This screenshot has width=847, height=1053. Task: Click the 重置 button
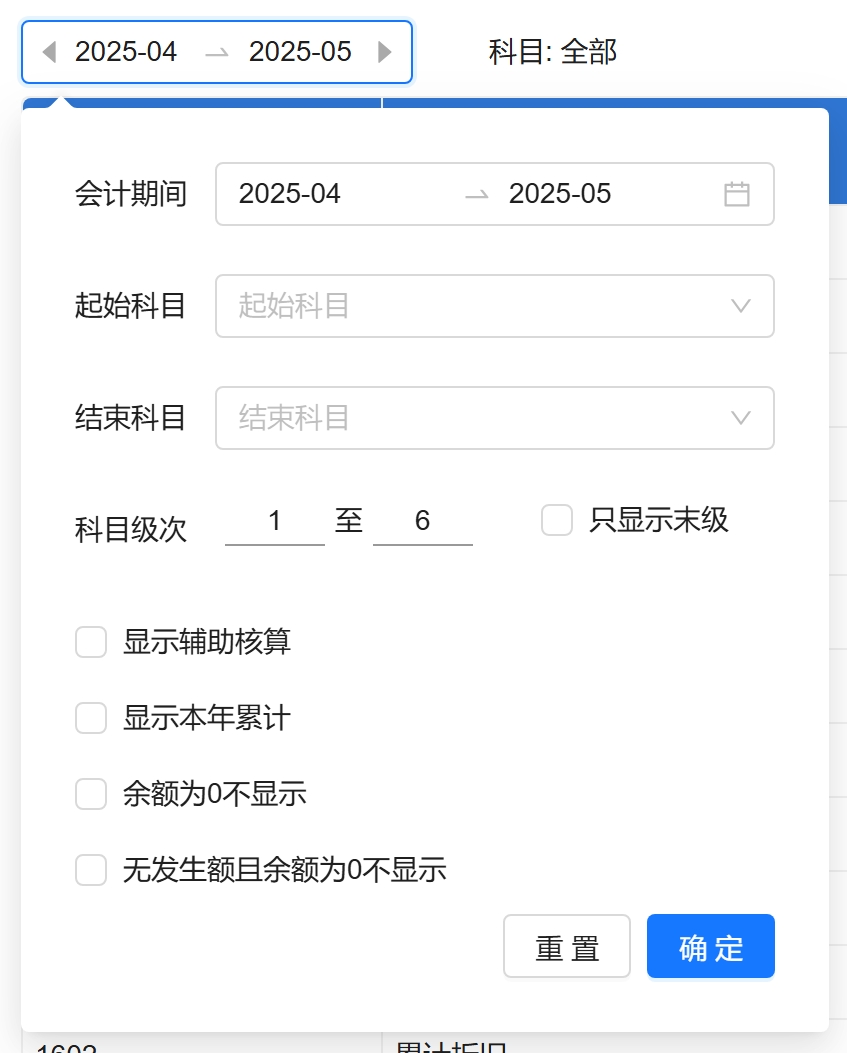567,946
